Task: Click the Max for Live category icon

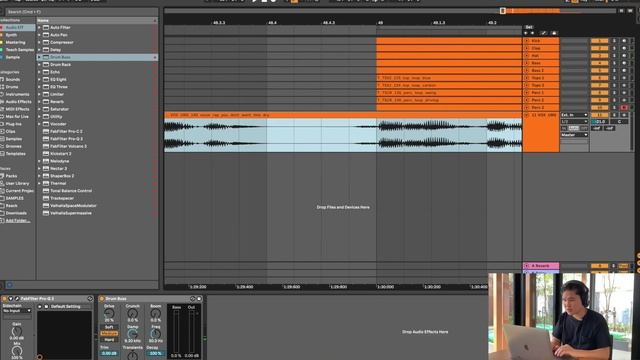Action: pos(2,117)
